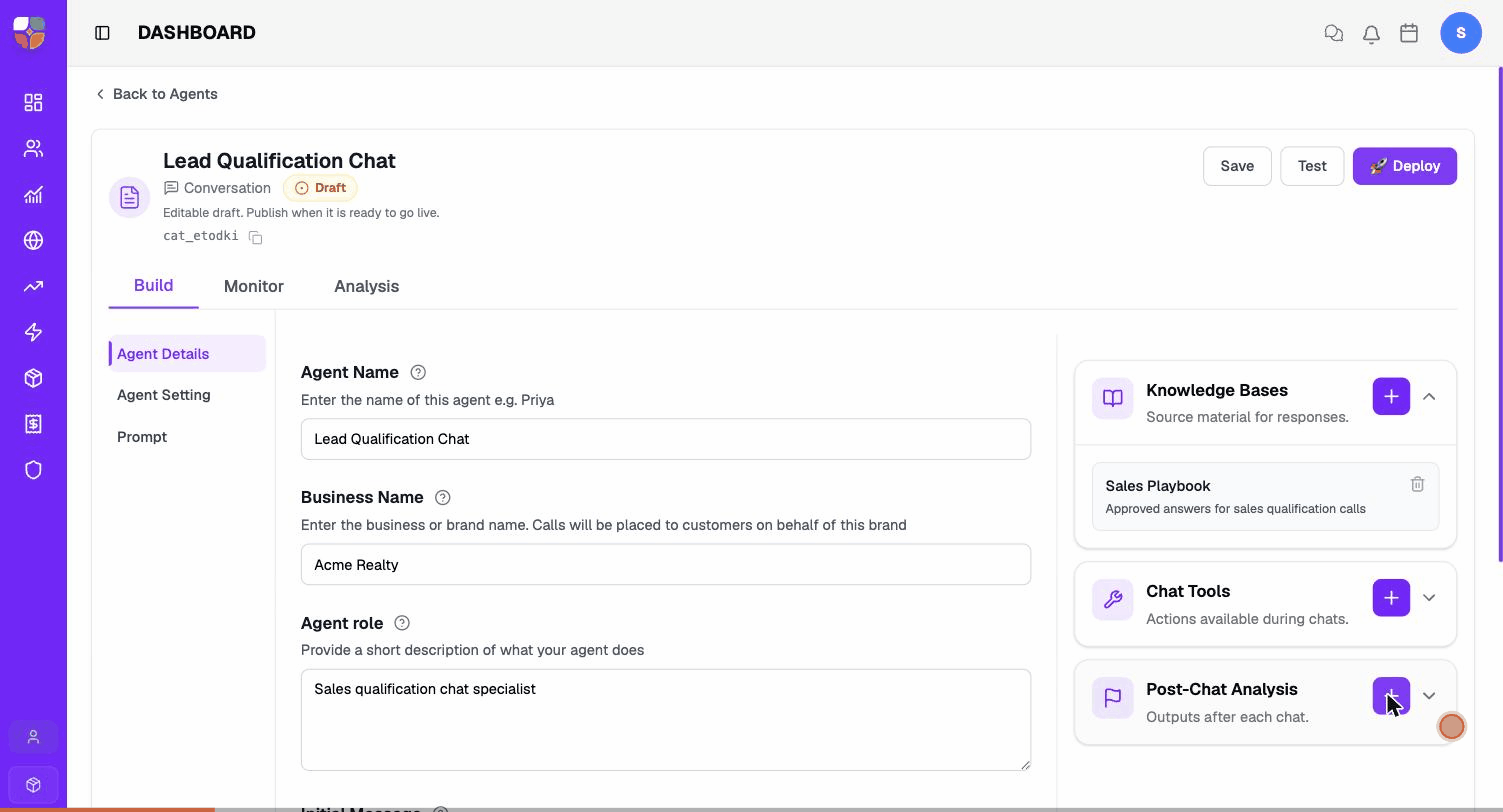Click the Chat Tools wrench icon

[1113, 600]
